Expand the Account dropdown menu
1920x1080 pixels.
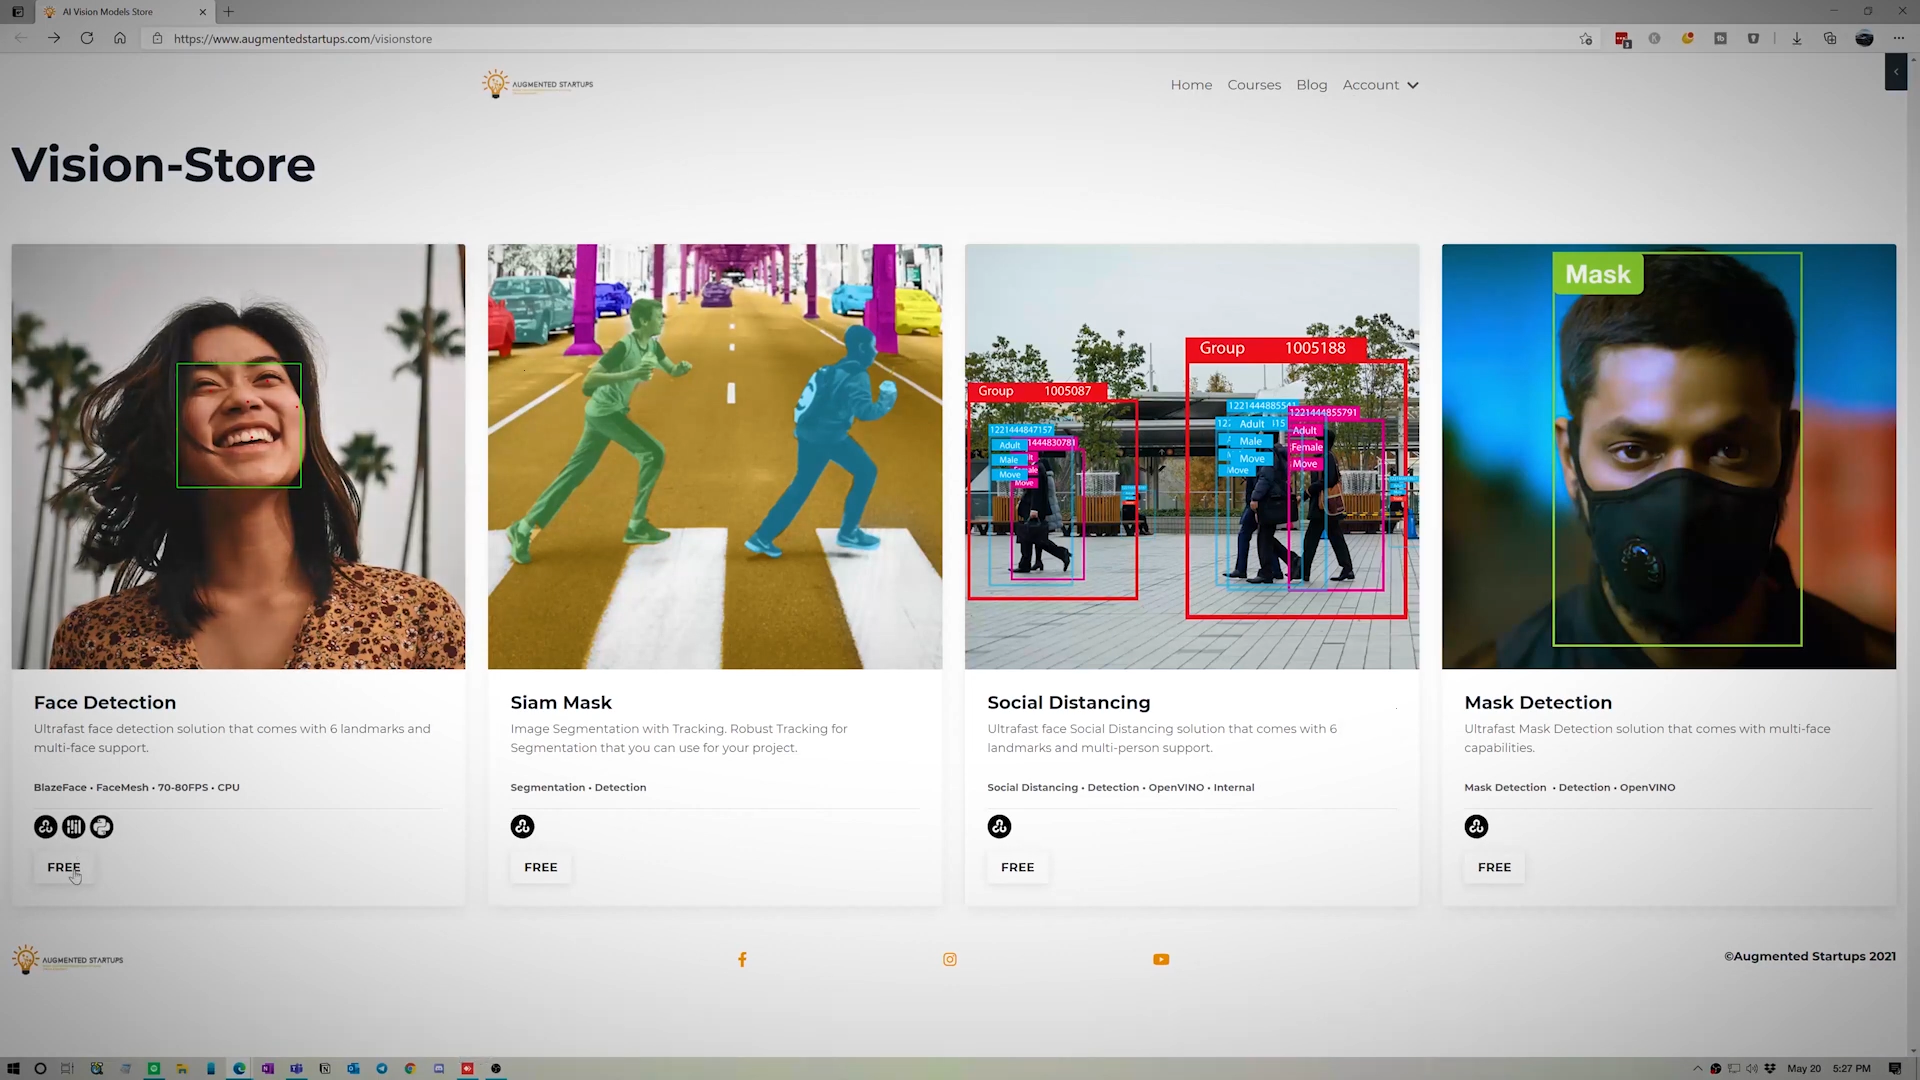coord(1380,85)
